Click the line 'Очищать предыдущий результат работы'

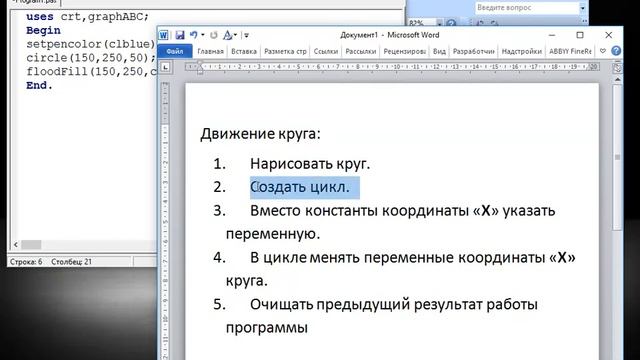(x=393, y=304)
